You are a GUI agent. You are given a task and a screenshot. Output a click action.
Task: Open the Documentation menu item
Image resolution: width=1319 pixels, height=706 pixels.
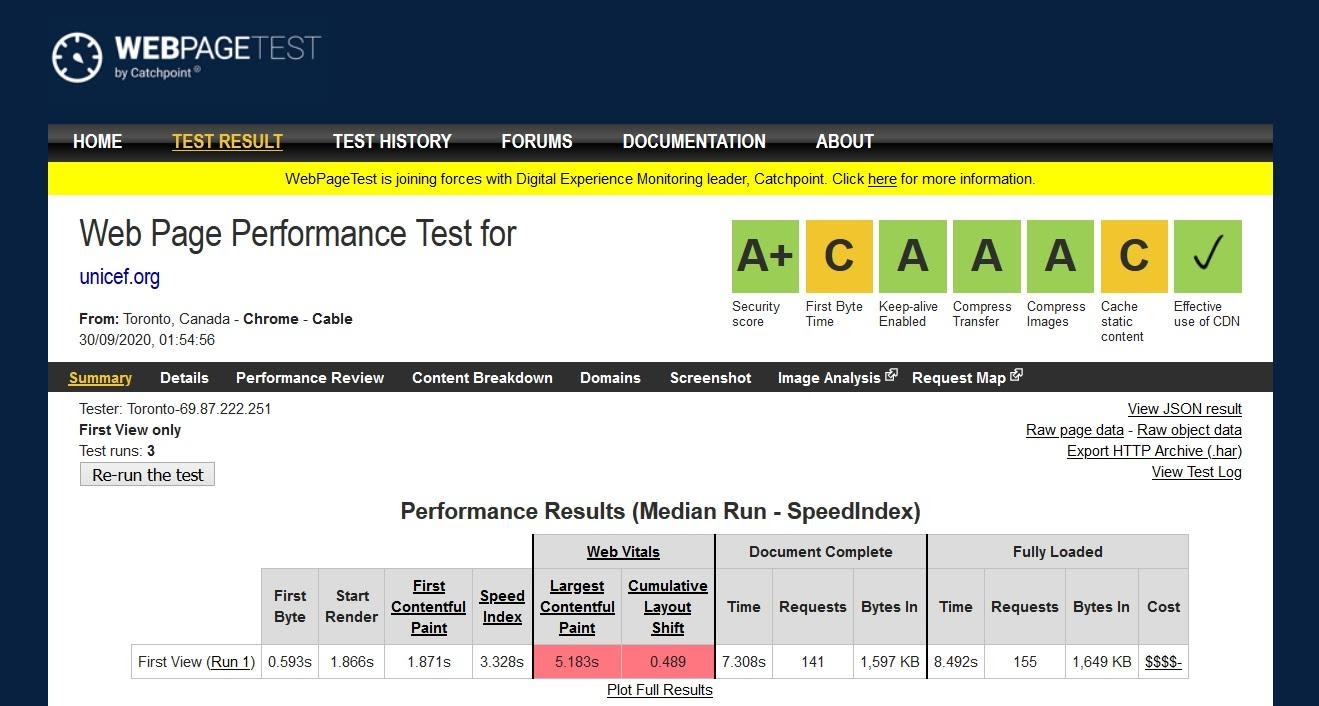694,142
